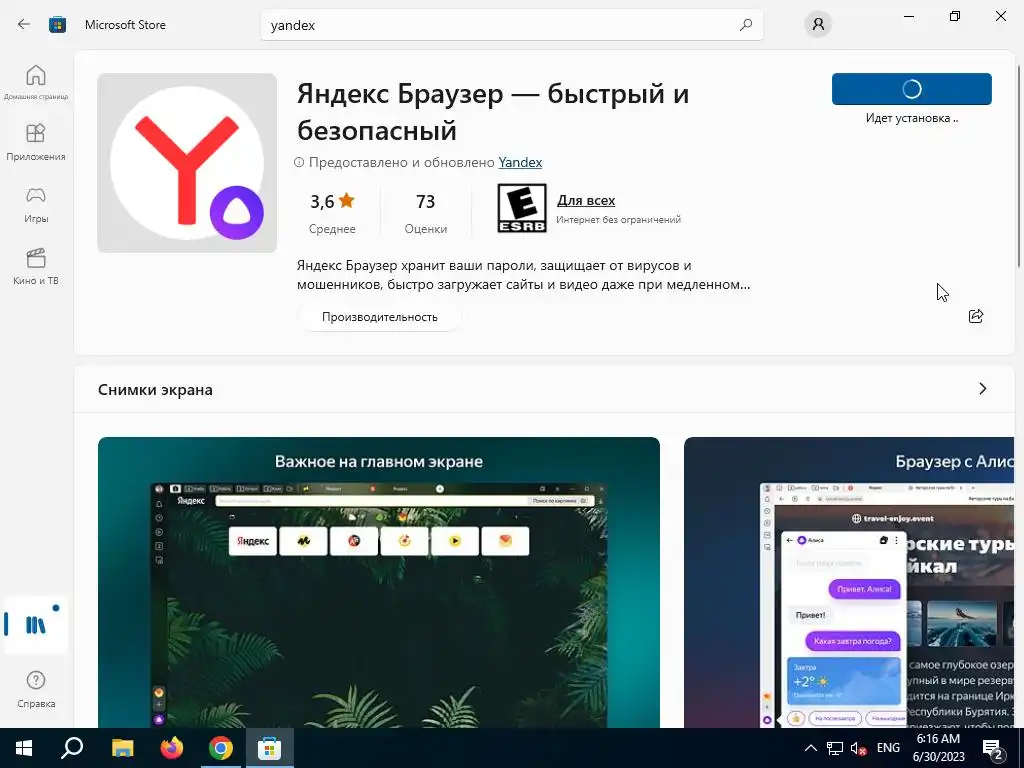This screenshot has height=768, width=1024.
Task: Click the ESRB rating badge
Action: (x=522, y=208)
